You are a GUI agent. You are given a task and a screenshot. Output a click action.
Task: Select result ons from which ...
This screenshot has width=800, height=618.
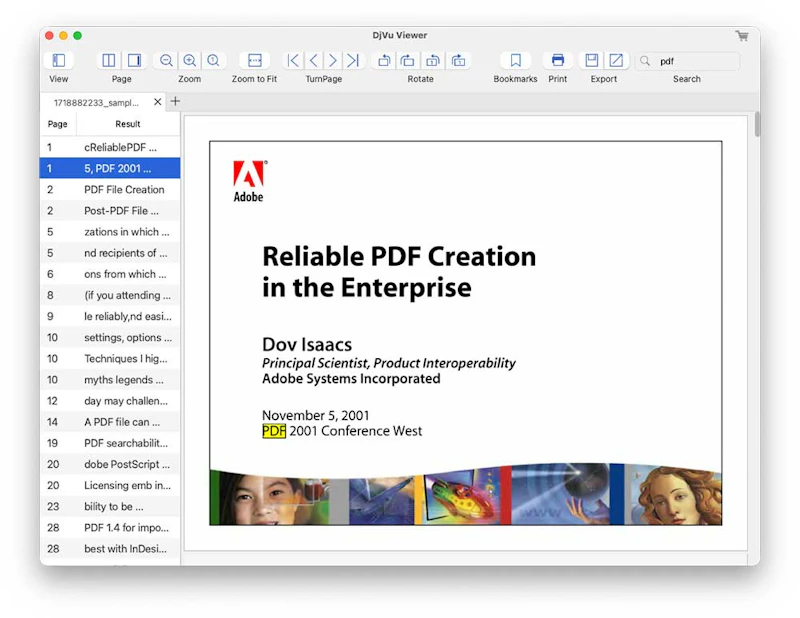[110, 274]
